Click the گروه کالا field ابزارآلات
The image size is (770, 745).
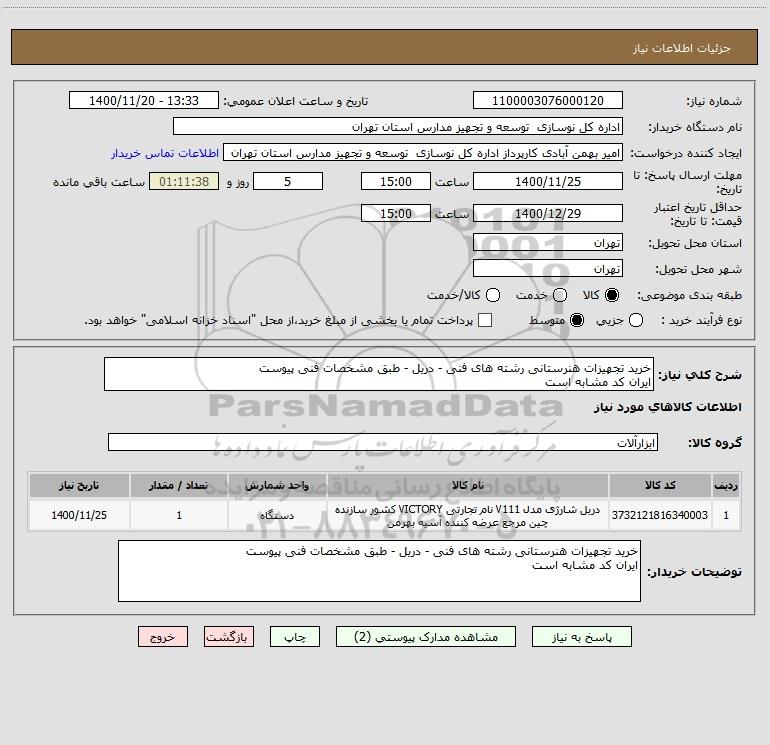point(383,442)
